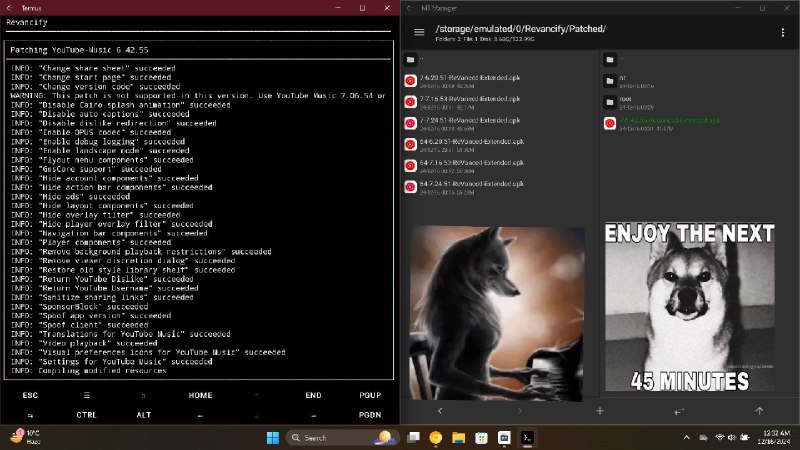Tap the plus icon in MT Manager bottom bar
The image size is (800, 450).
599,411
